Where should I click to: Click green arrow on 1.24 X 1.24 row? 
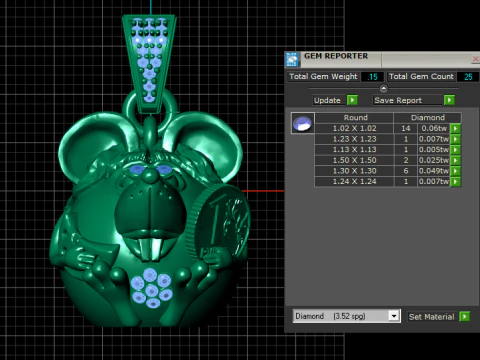coord(455,182)
